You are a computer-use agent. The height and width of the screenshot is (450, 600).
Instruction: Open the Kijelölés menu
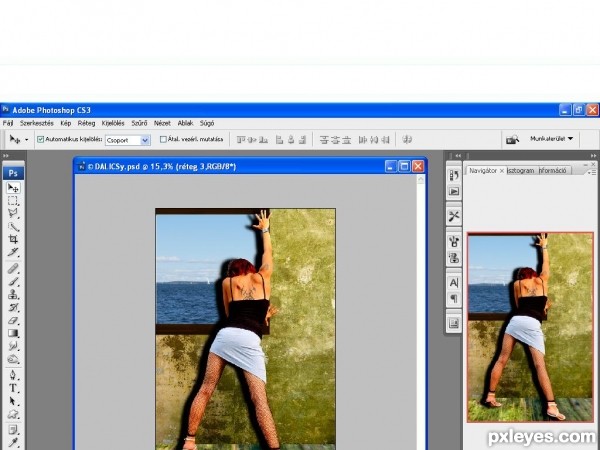(113, 123)
